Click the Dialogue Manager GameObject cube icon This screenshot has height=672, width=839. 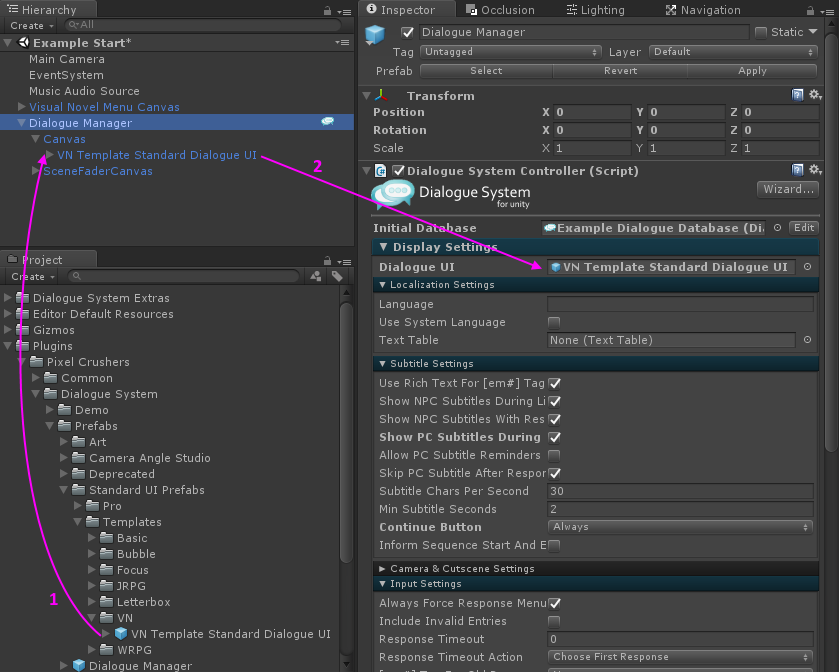[375, 35]
